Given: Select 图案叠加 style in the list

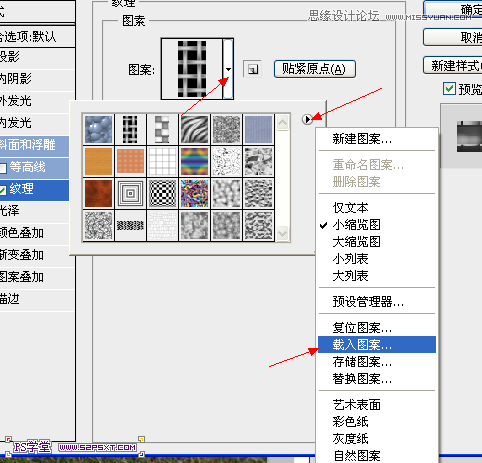Looking at the screenshot, I should 37,277.
